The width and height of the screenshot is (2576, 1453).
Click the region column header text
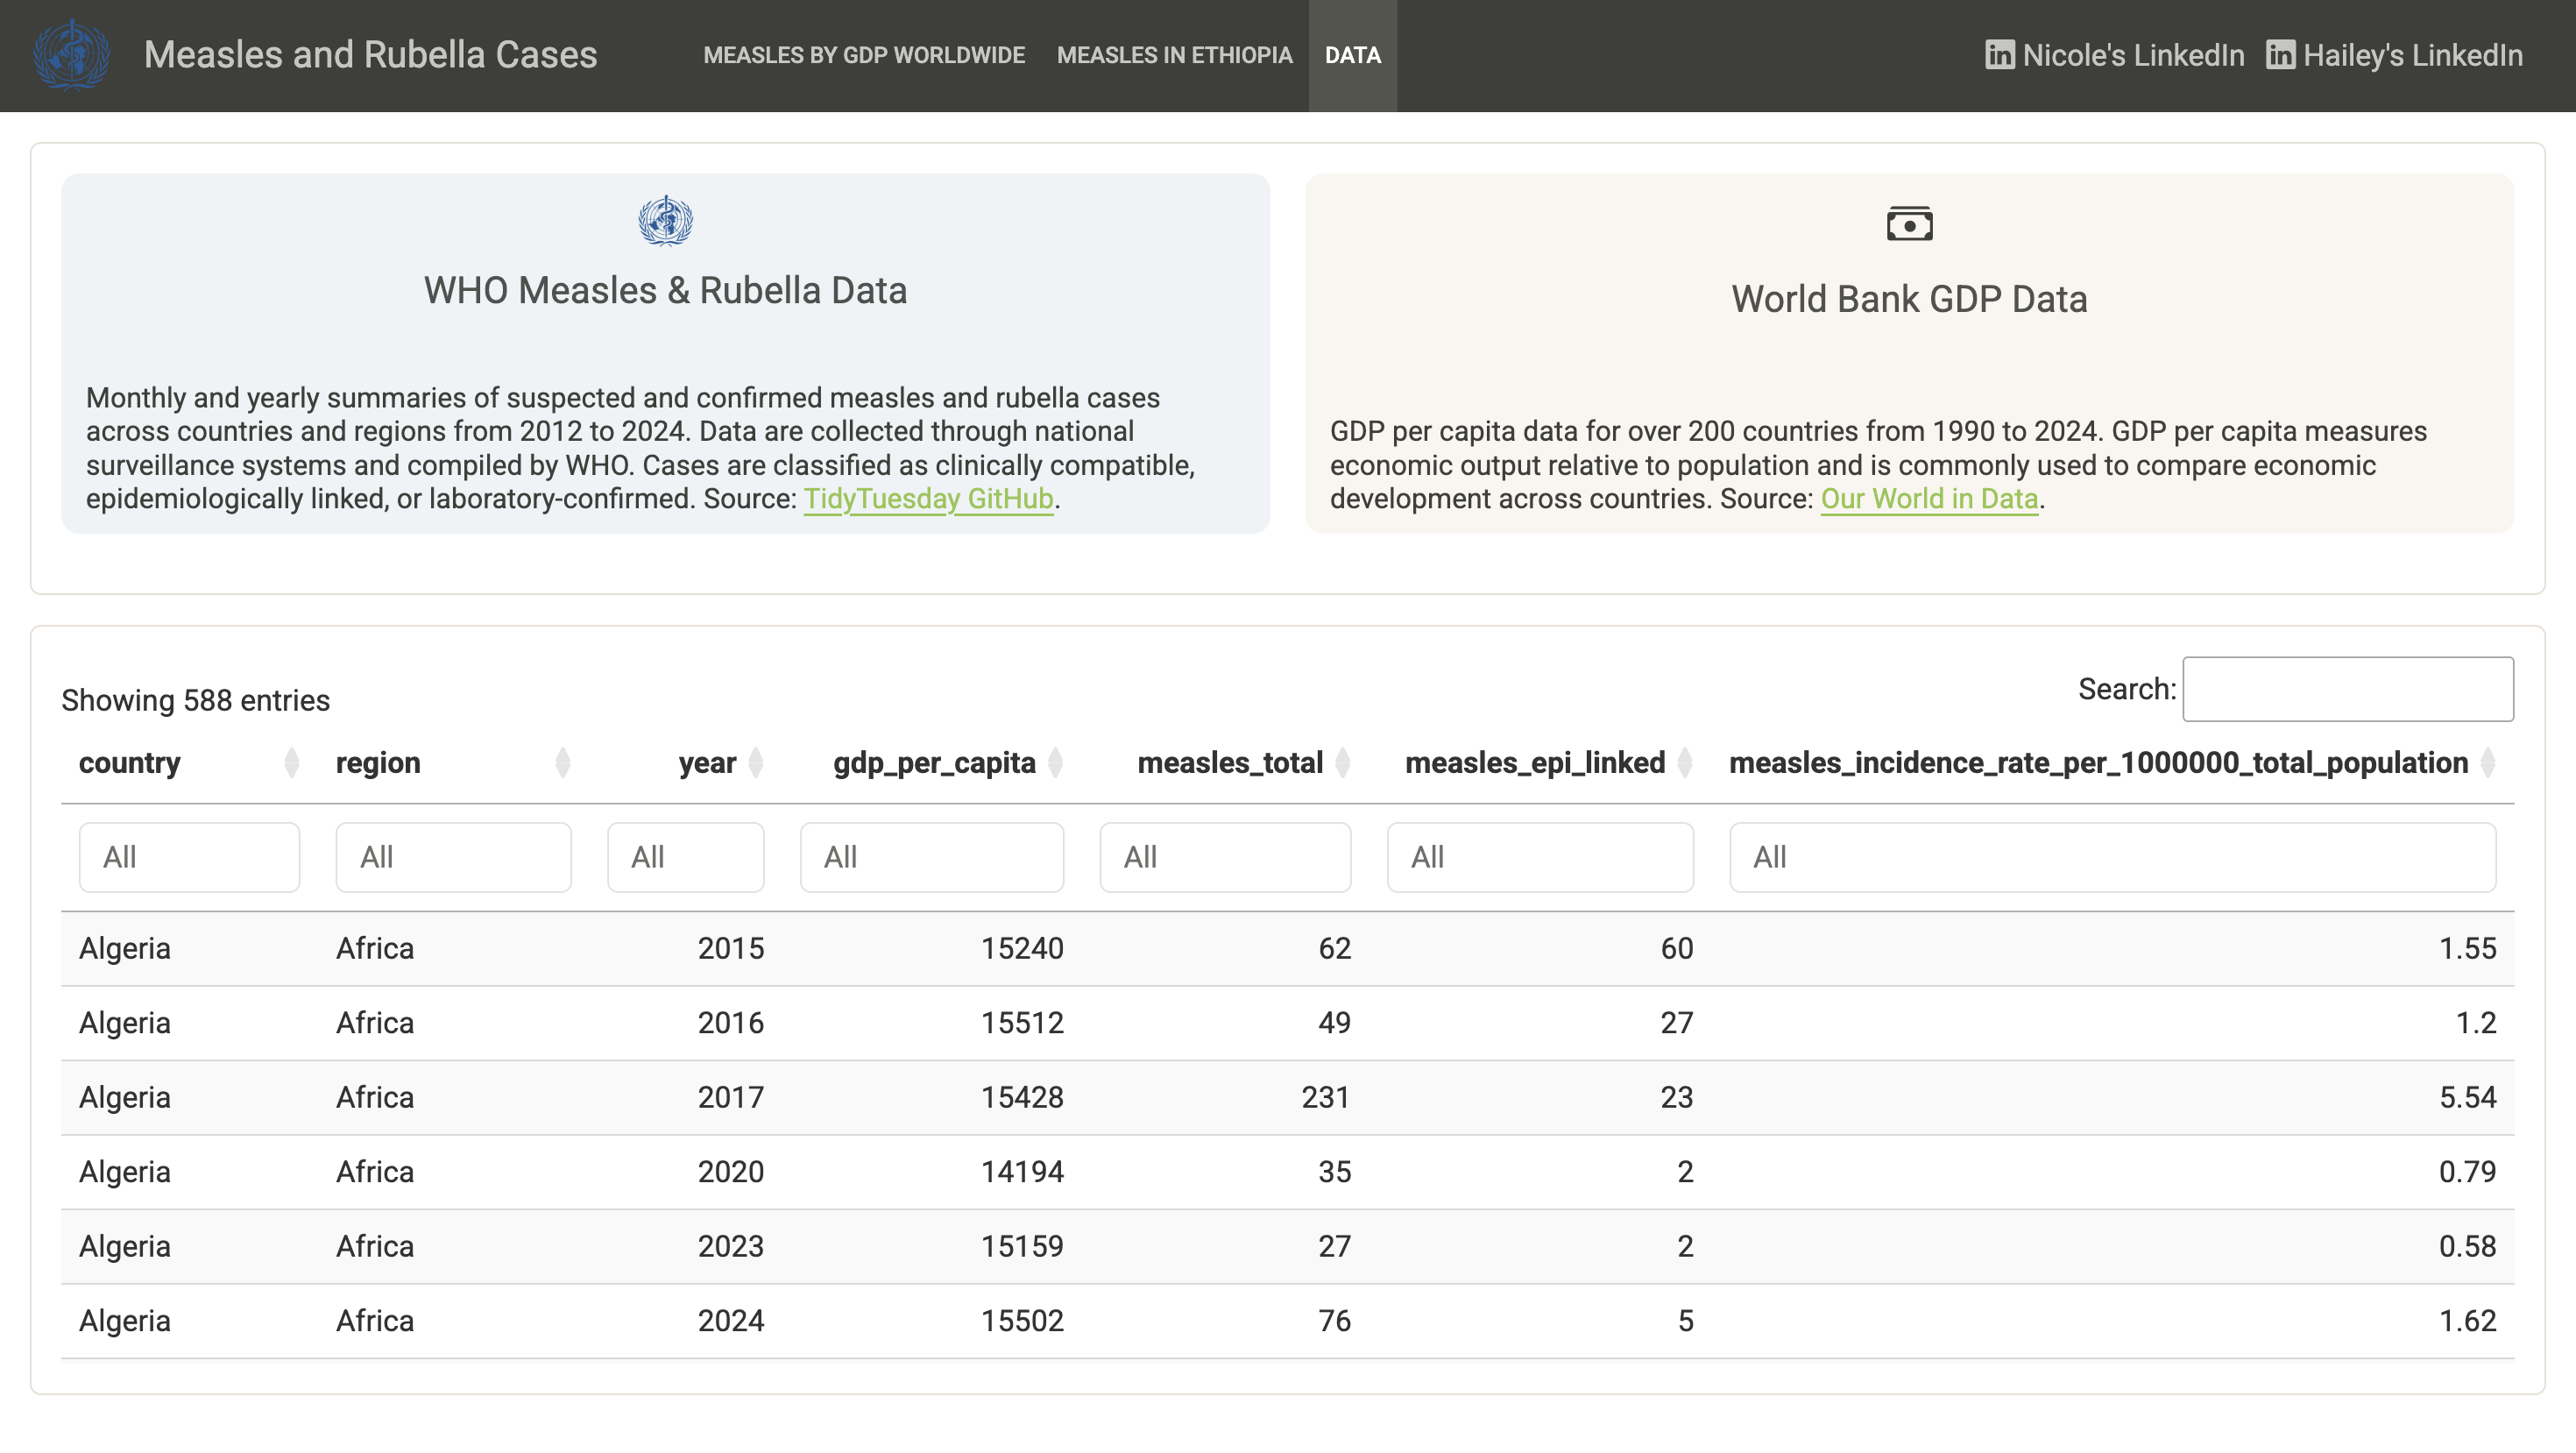tap(378, 763)
